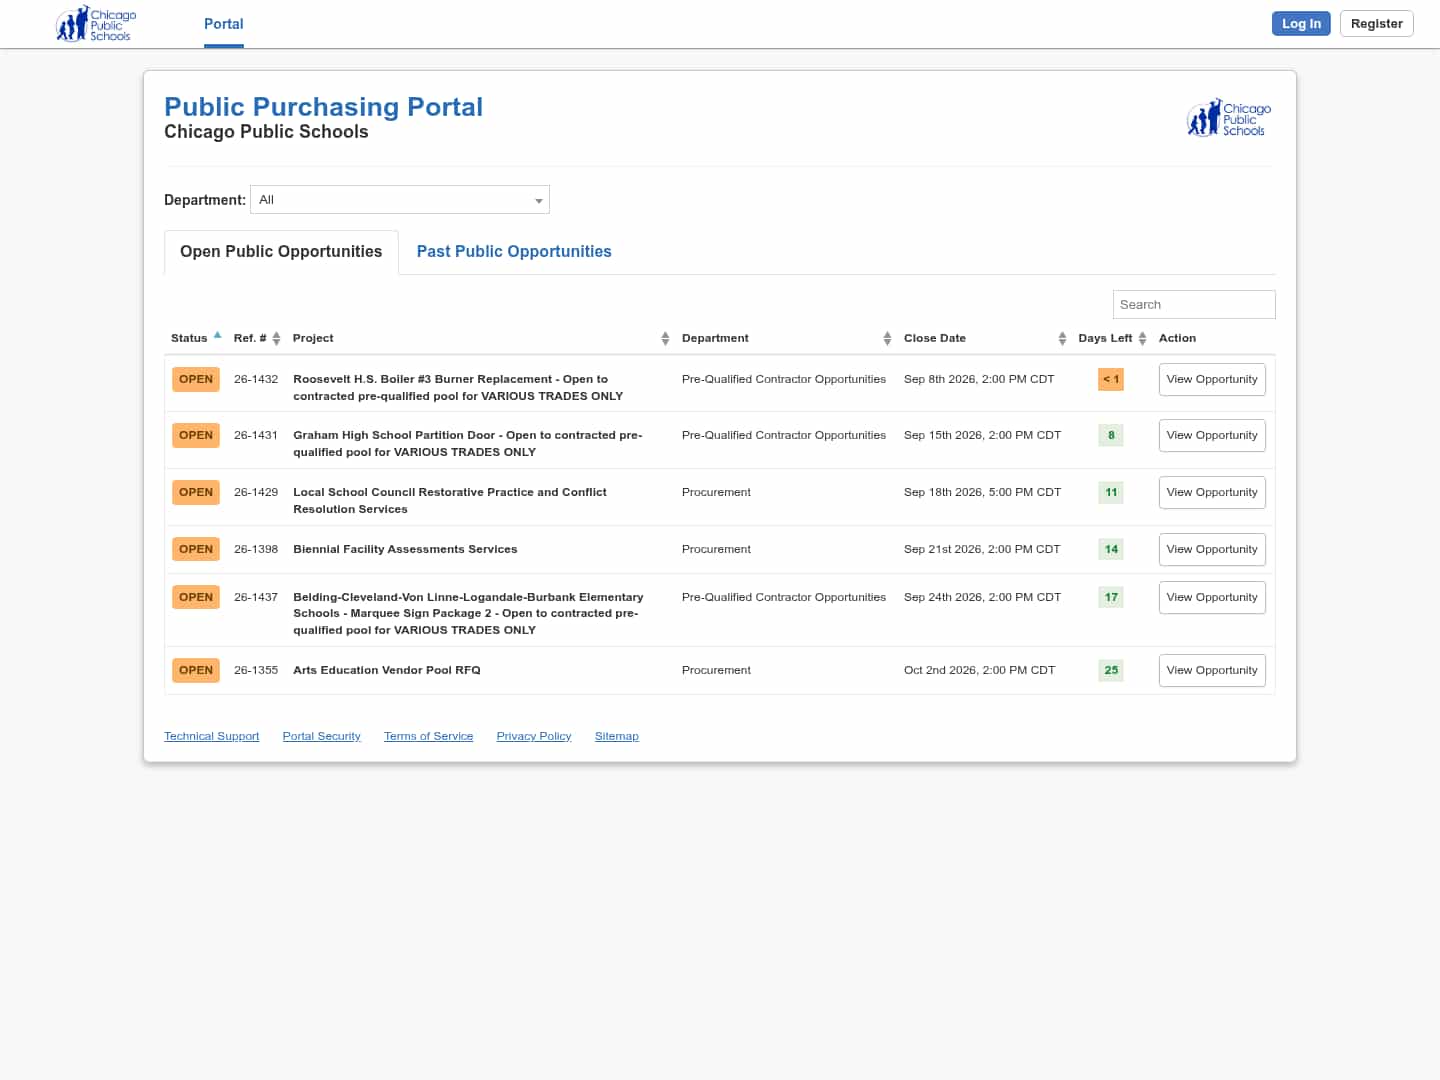Click the Belding-Cleveland-Von Linne-Logandale-Burbank project title

pos(468,614)
